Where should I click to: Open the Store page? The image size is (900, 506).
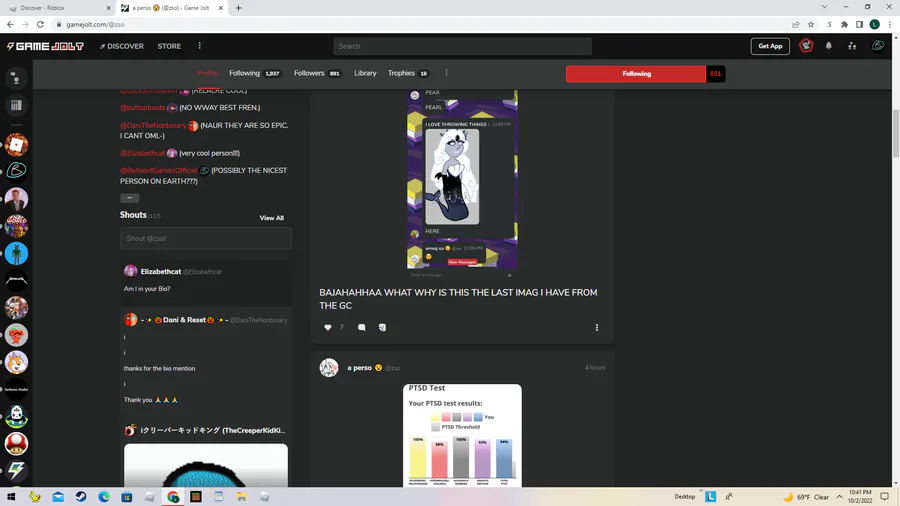(x=169, y=46)
